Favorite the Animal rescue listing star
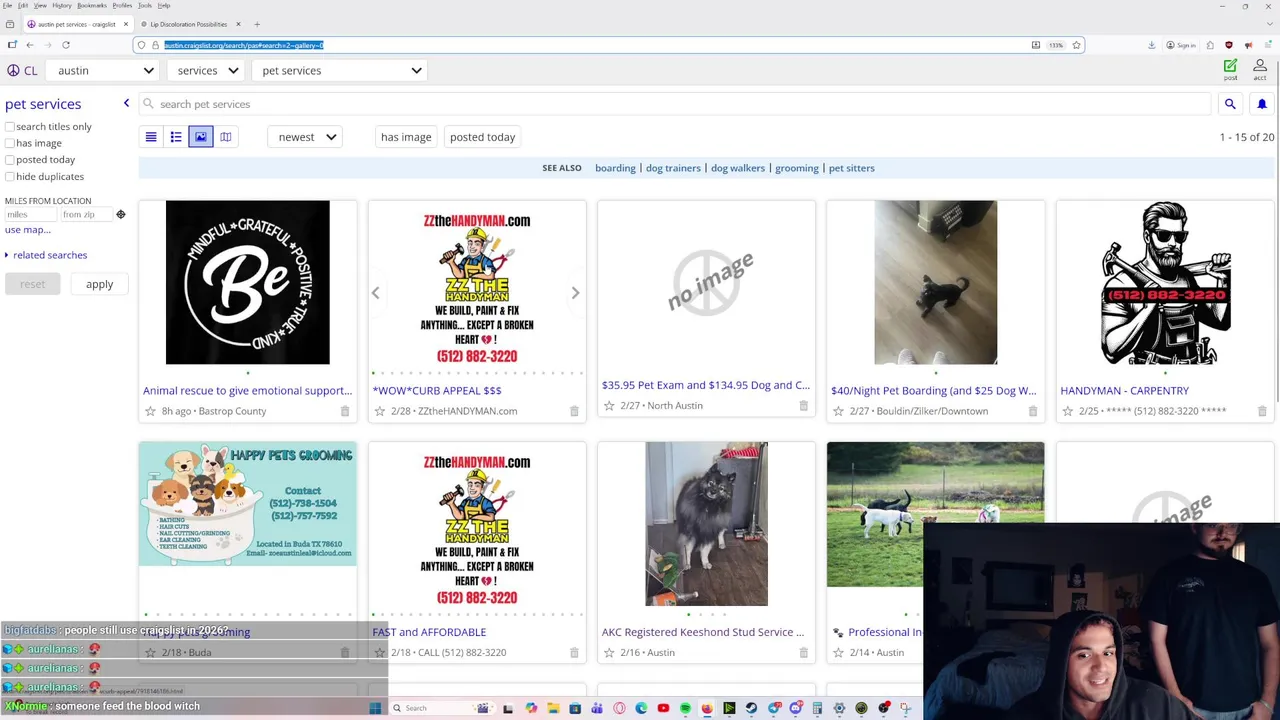This screenshot has height=720, width=1280. [x=150, y=411]
